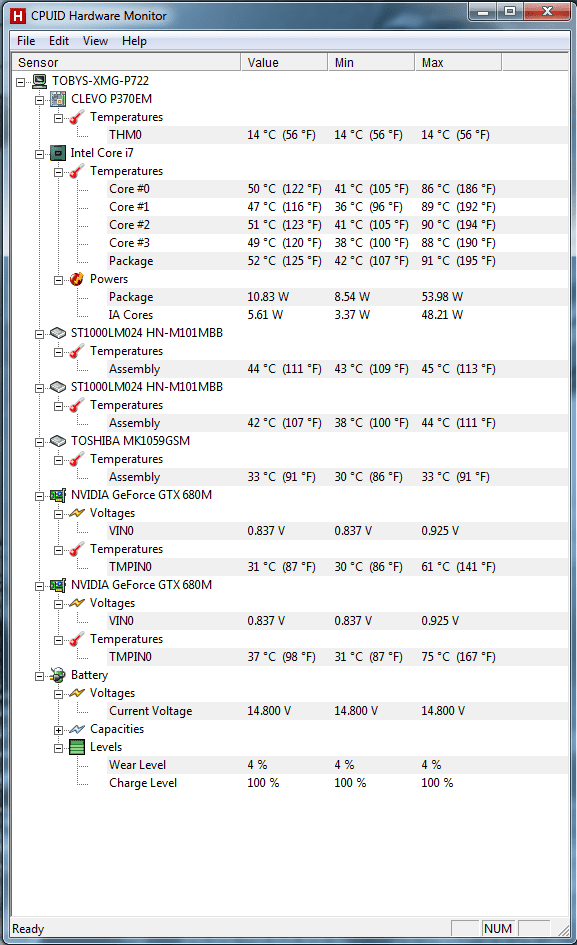Click the Max column header
Screen dimensions: 577x945
[458, 63]
